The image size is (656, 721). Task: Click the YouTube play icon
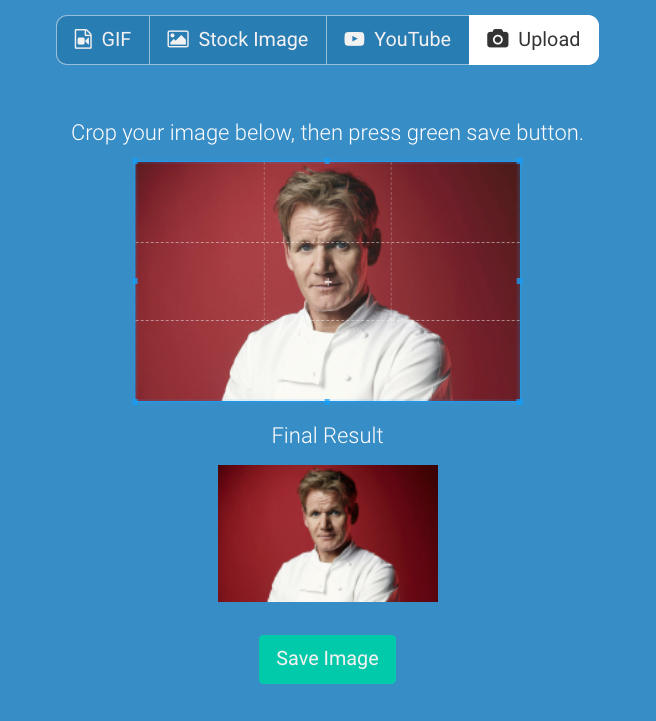pyautogui.click(x=354, y=40)
